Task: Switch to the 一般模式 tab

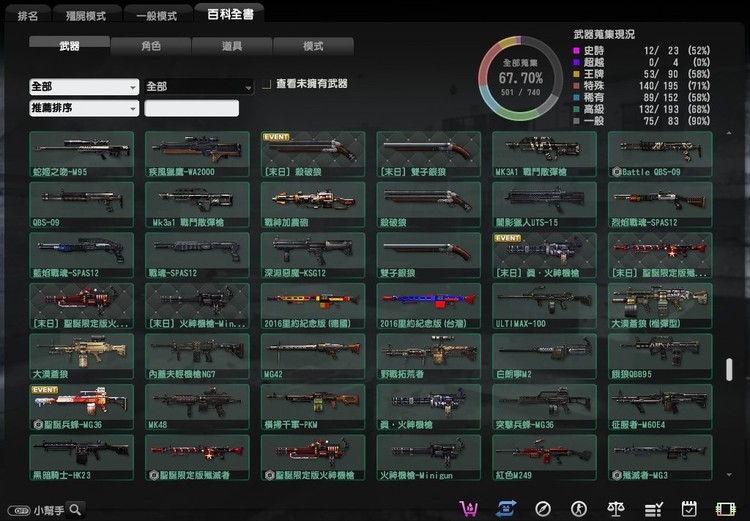Action: point(157,15)
